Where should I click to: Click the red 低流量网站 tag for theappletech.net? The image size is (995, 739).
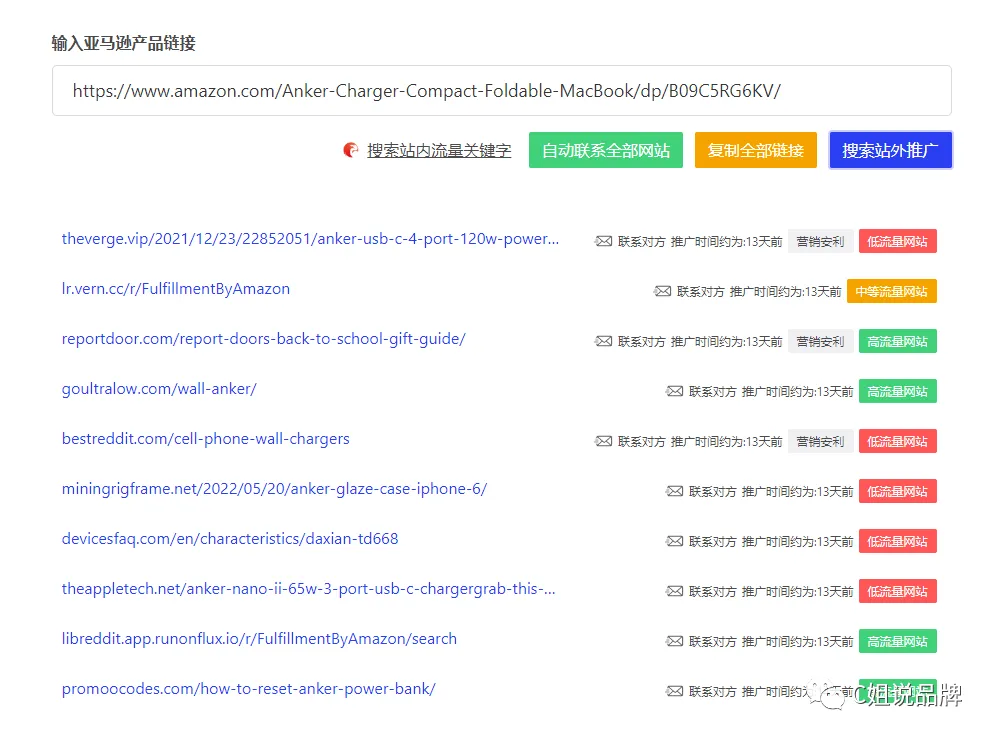coord(897,591)
